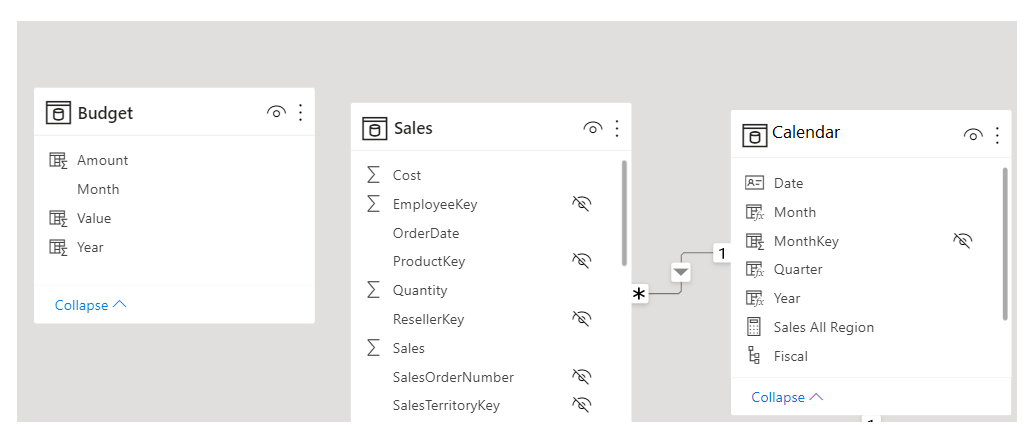
Task: Click the one-side cardinality marker near Calendar
Action: pos(722,253)
